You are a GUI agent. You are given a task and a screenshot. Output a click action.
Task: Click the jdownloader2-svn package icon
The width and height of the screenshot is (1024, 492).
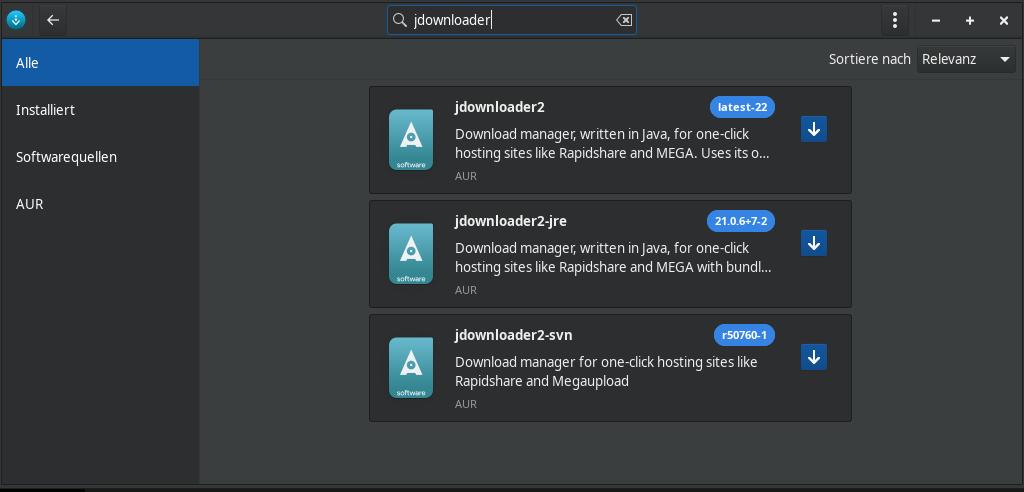(x=411, y=368)
